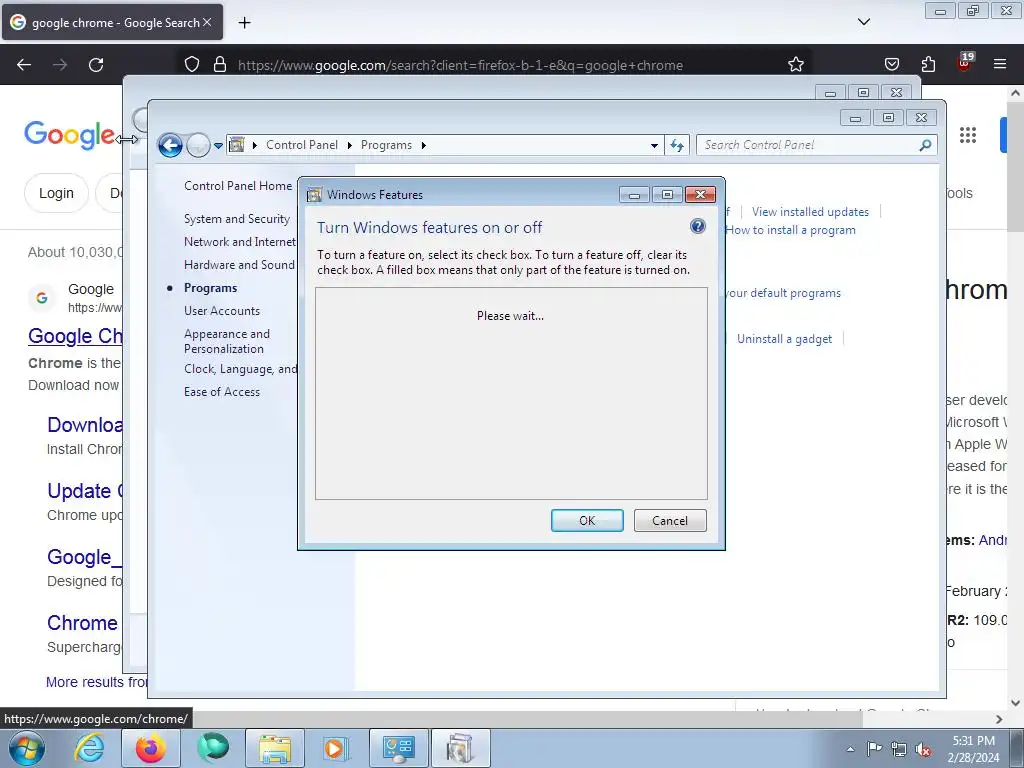
Task: Open the Google apps grid icon
Action: [968, 135]
